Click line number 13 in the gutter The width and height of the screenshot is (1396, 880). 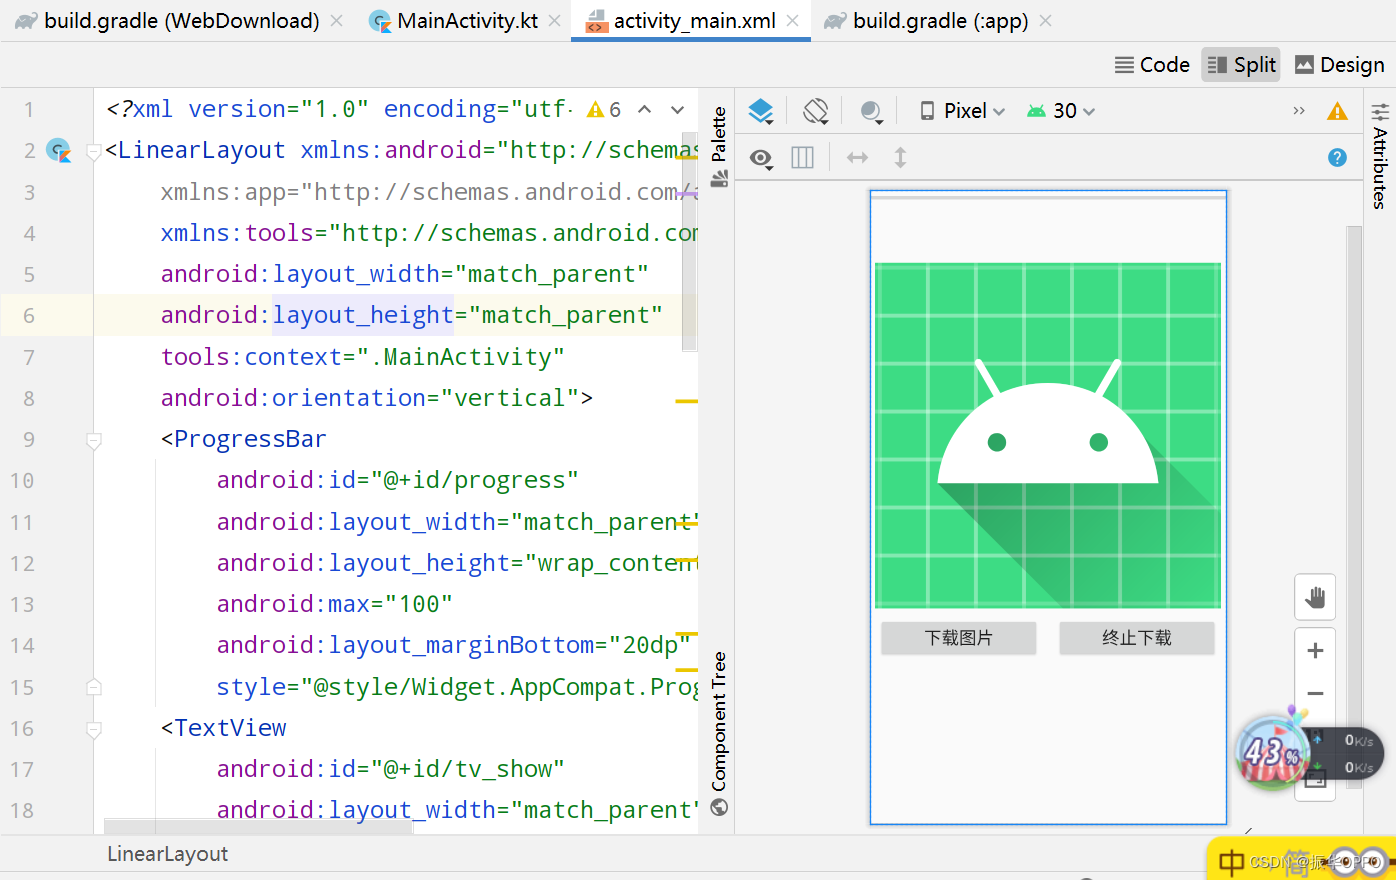(x=22, y=605)
